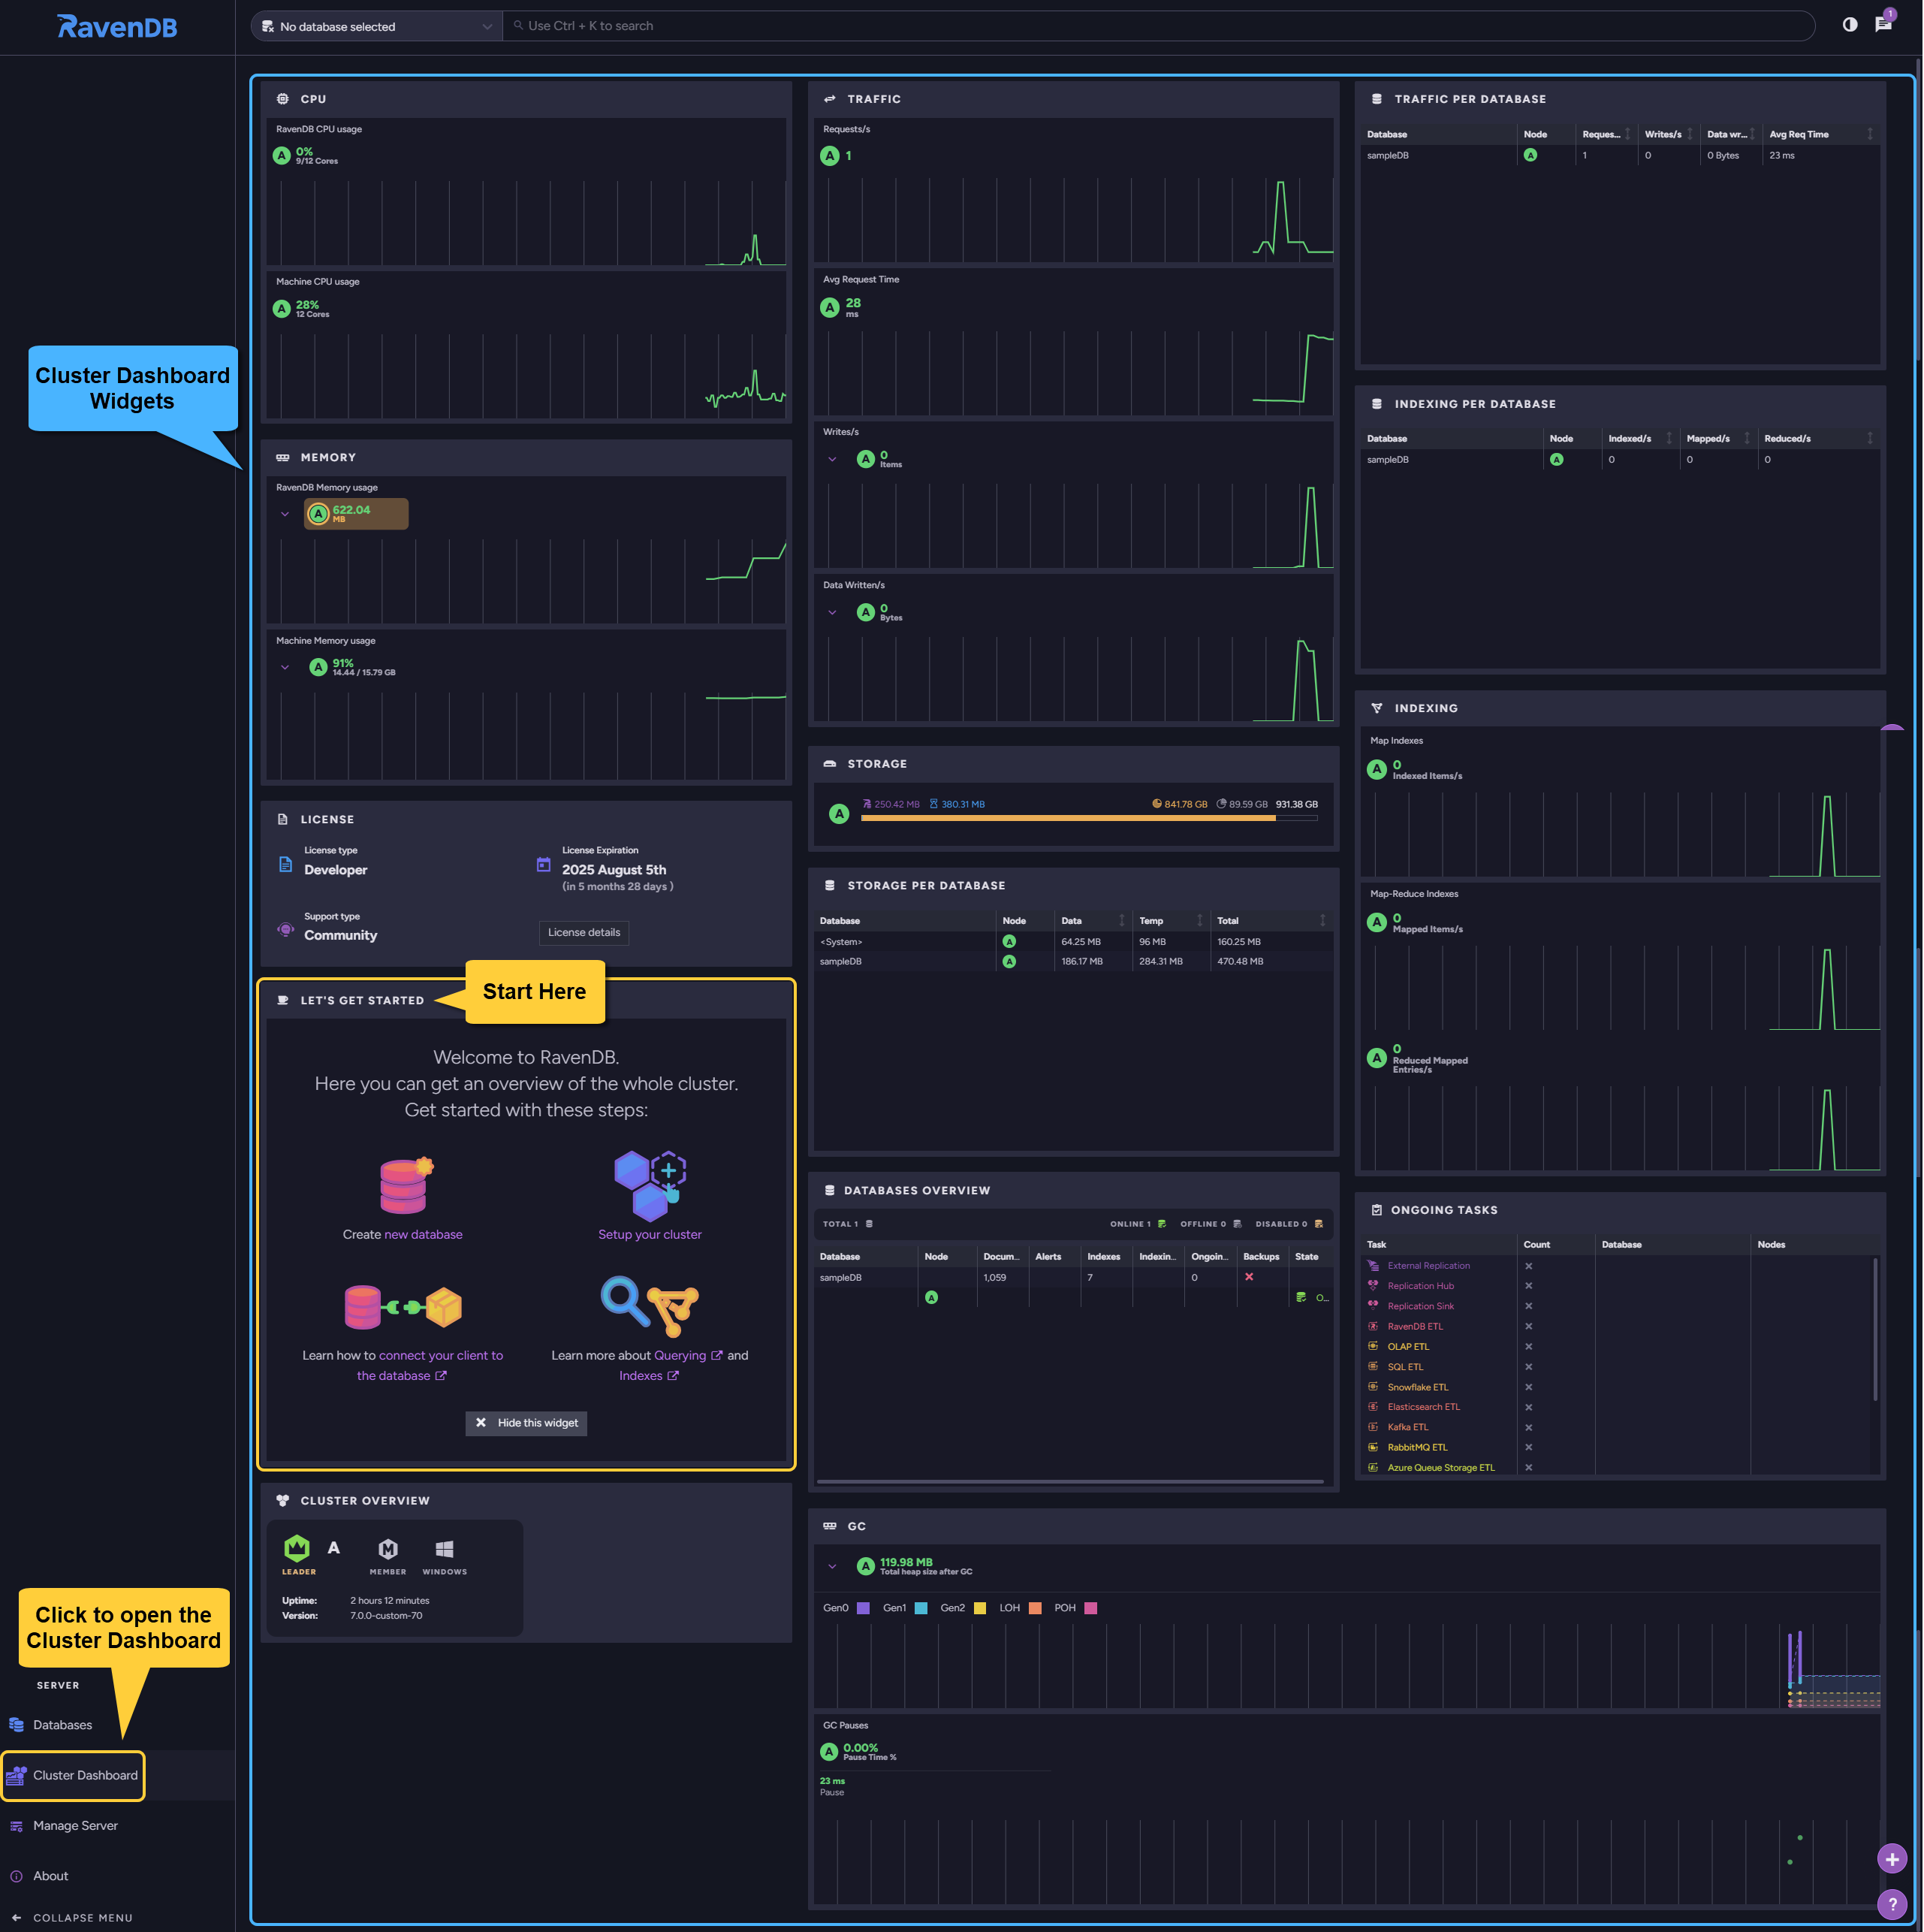Viewport: 1924px width, 1932px height.
Task: Click the License details button
Action: click(x=584, y=933)
